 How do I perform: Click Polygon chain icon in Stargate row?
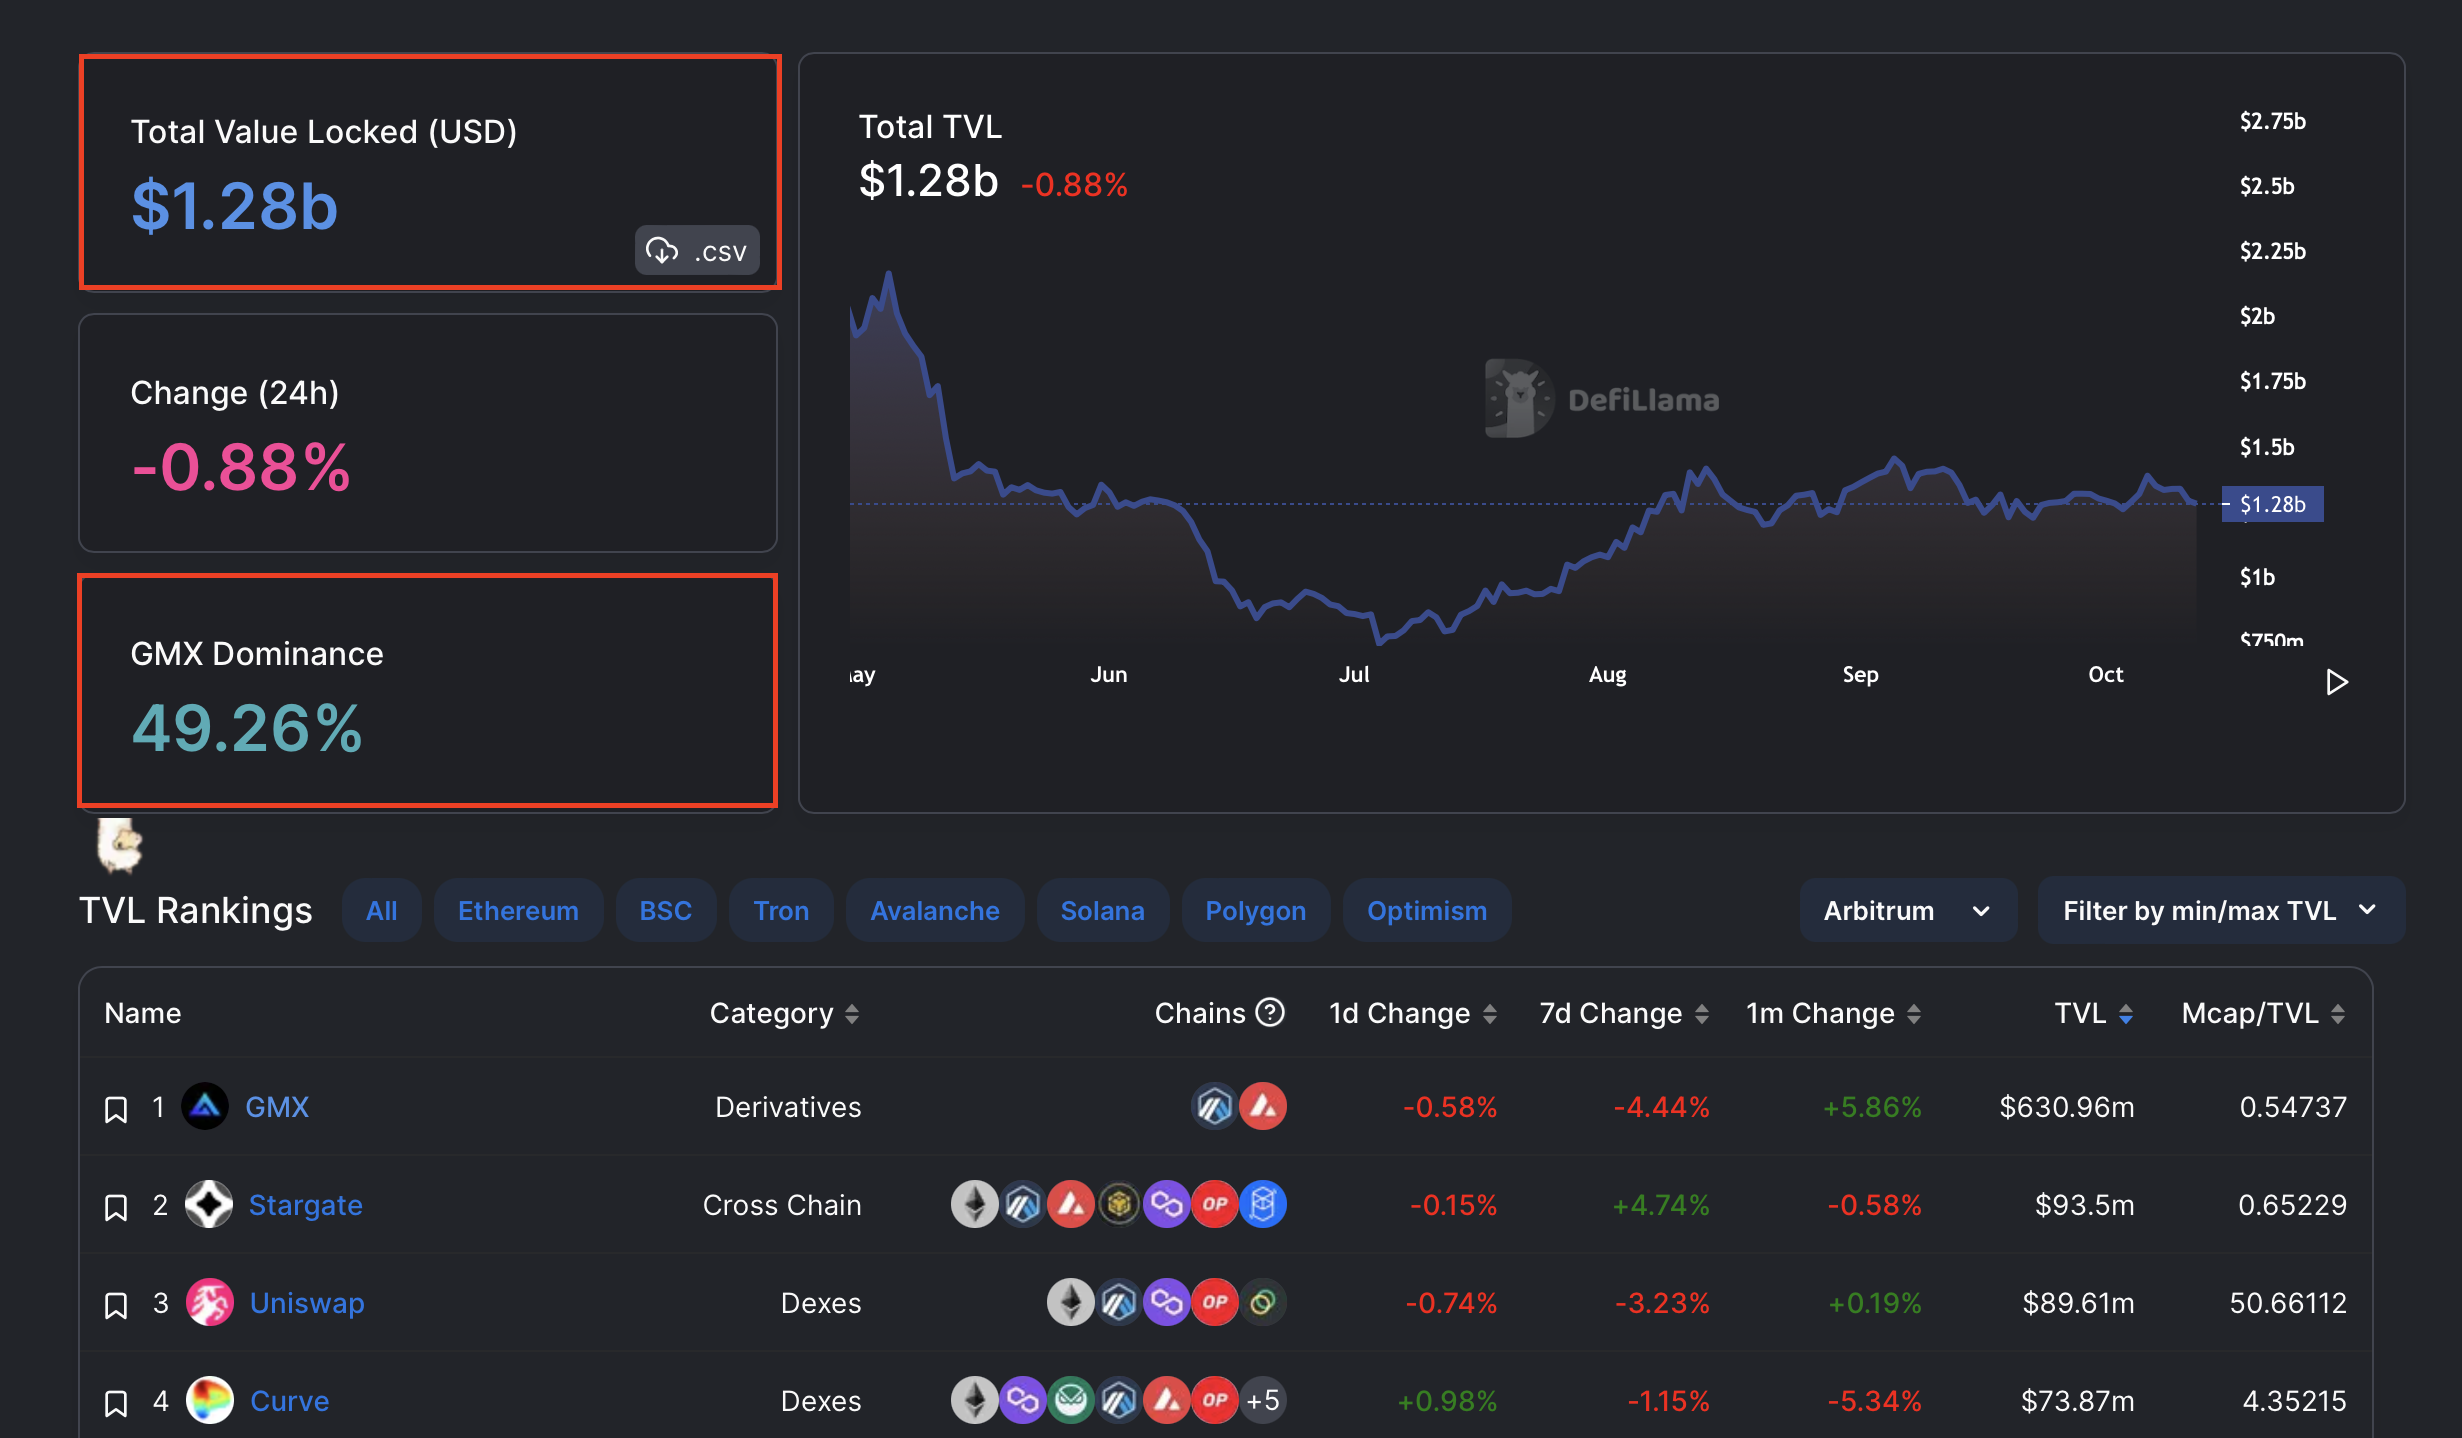tap(1167, 1205)
